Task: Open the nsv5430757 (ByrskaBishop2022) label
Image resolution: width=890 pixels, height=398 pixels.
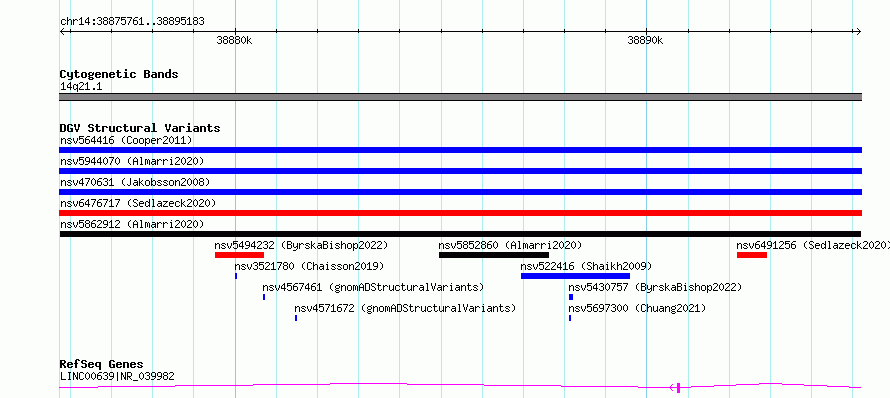Action: pos(655,287)
